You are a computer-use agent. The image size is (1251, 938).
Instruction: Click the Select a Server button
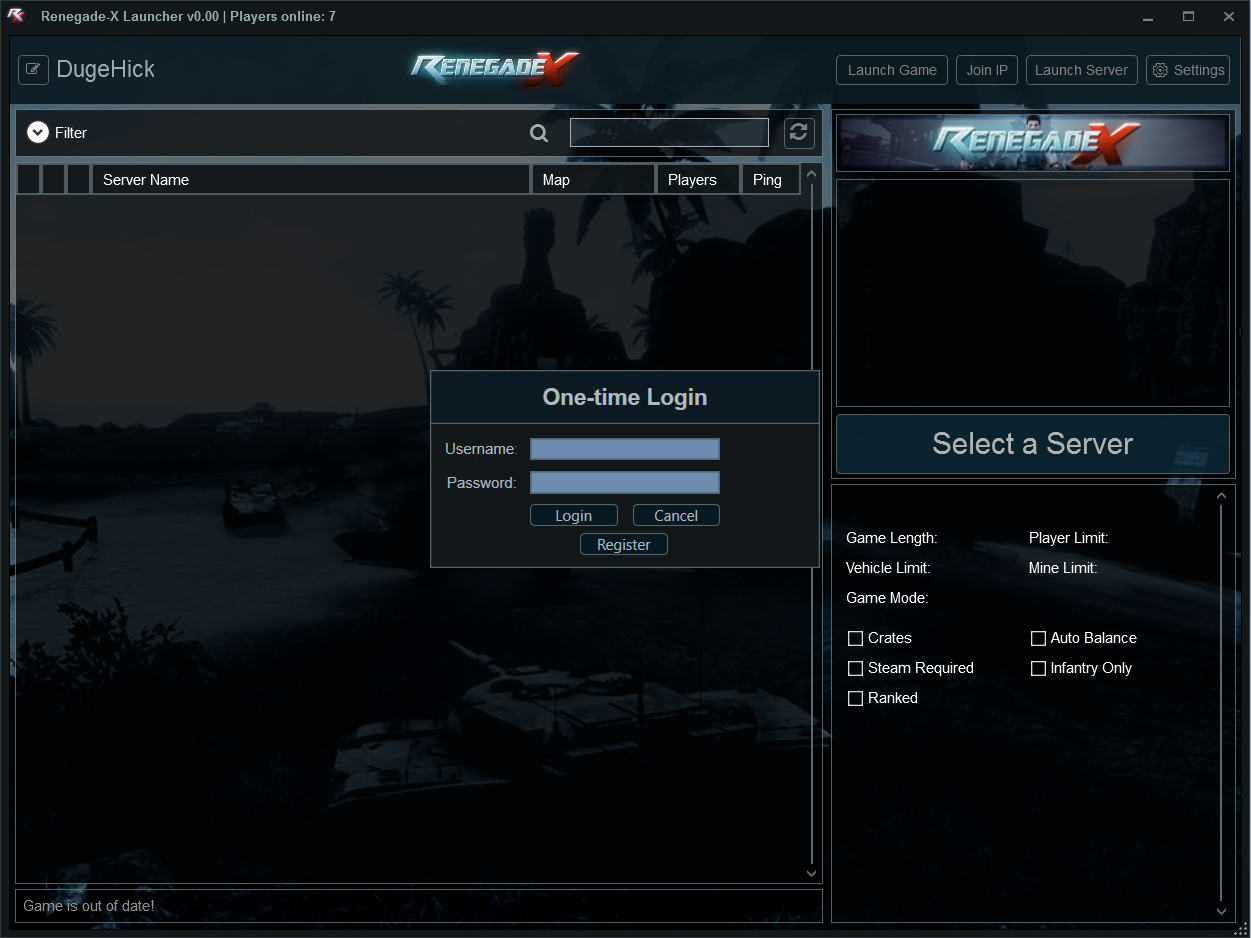click(1033, 444)
